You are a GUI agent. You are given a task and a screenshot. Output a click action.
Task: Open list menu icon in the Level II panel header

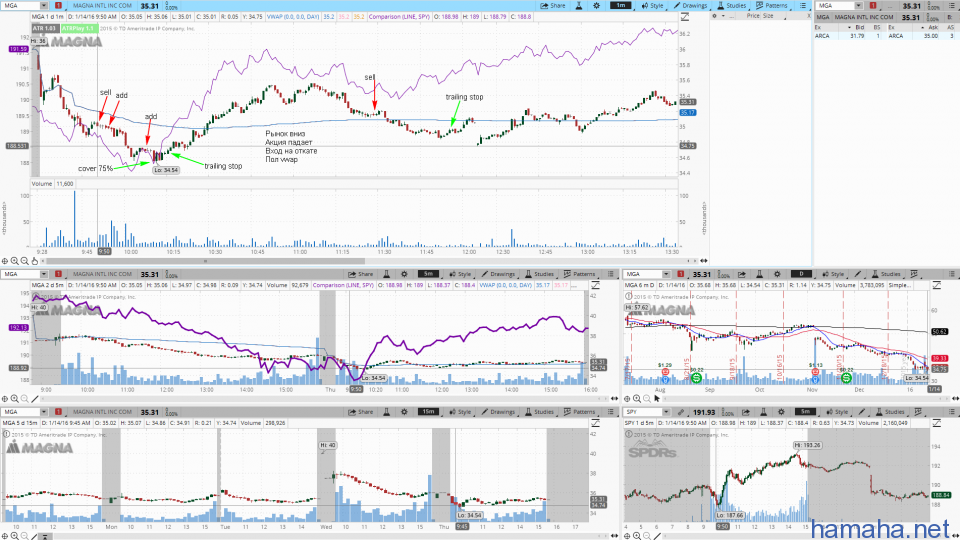(952, 6)
